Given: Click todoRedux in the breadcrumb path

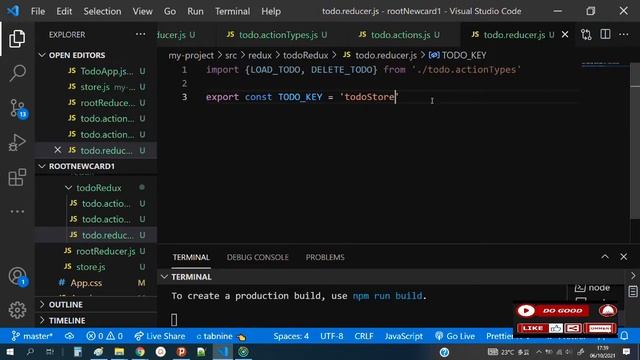Looking at the screenshot, I should pos(305,55).
